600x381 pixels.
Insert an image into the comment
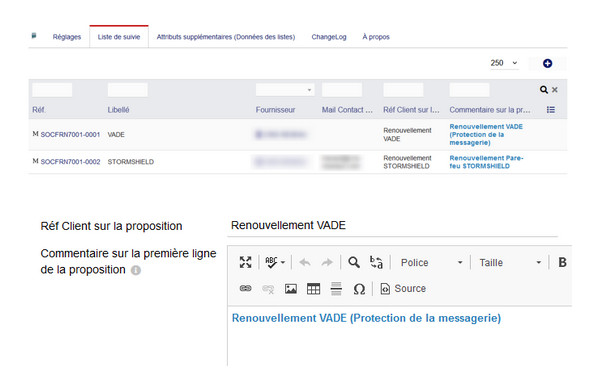(x=291, y=288)
